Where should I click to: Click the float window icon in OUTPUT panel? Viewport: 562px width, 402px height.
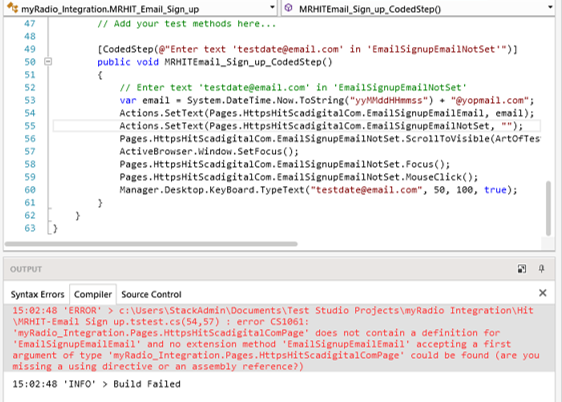point(522,269)
